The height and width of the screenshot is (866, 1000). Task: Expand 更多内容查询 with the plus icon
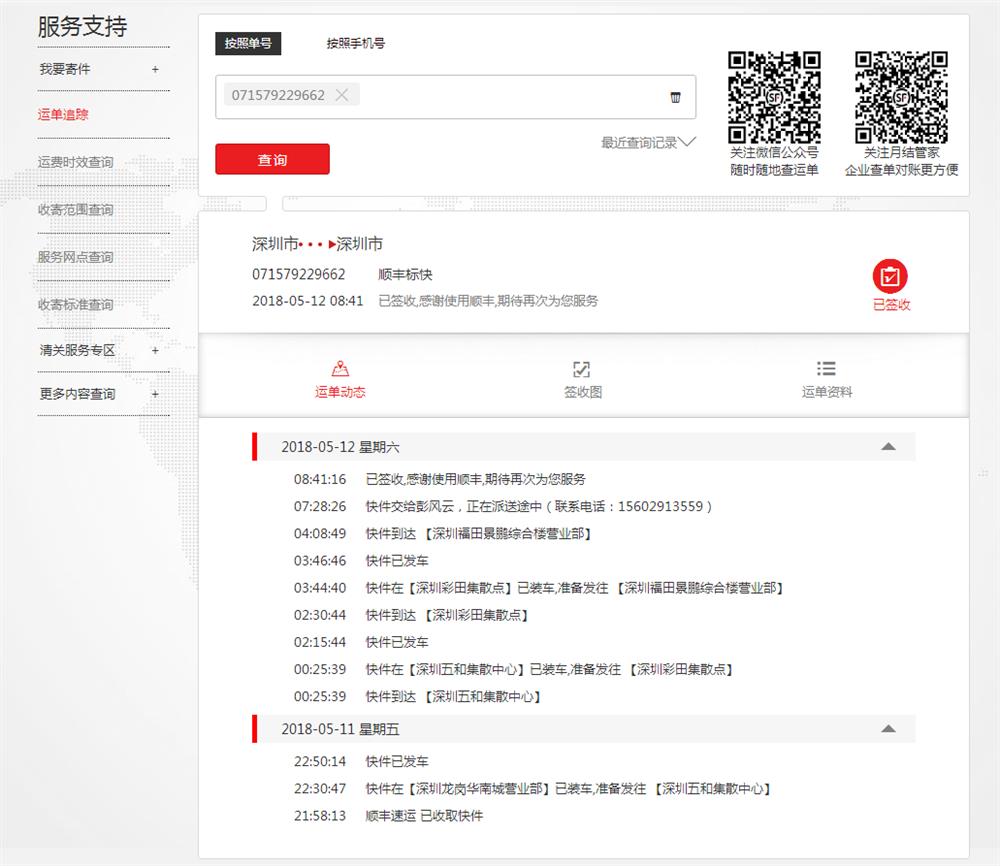(x=155, y=394)
